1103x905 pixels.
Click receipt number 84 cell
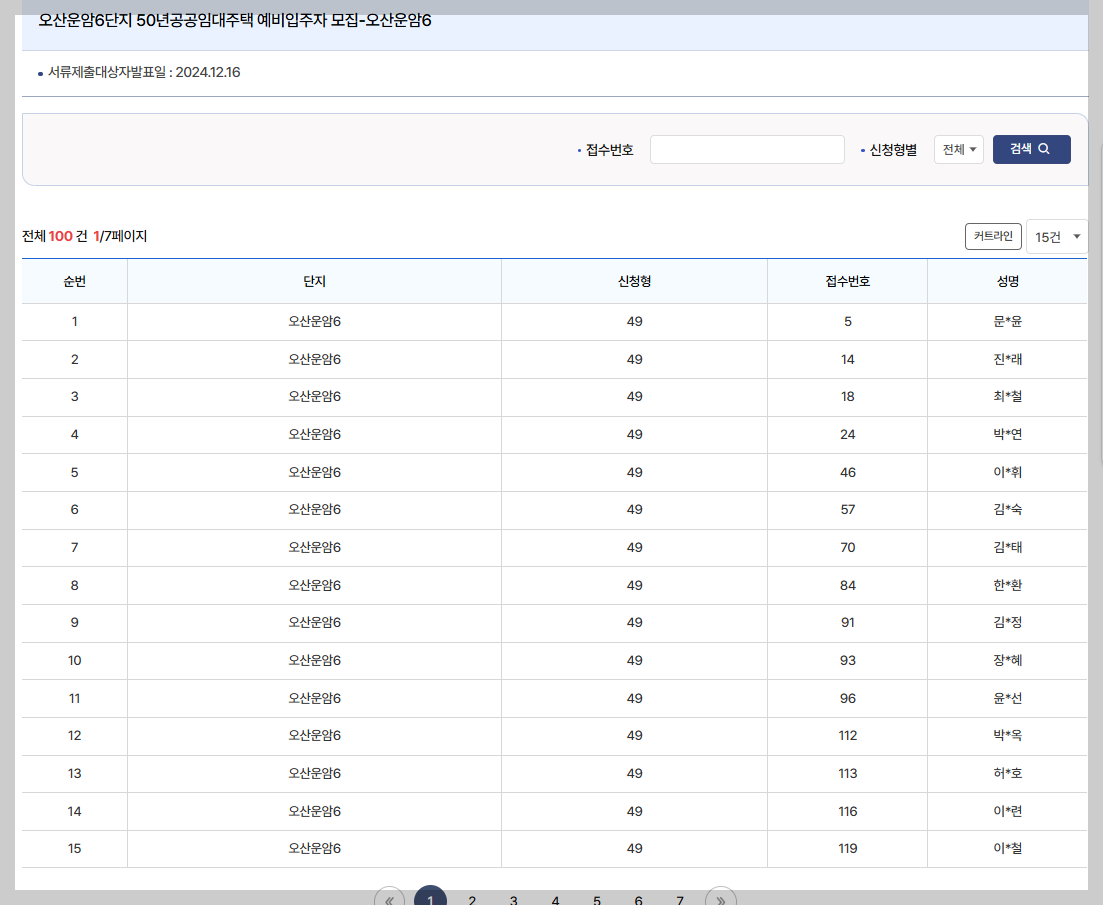point(848,585)
